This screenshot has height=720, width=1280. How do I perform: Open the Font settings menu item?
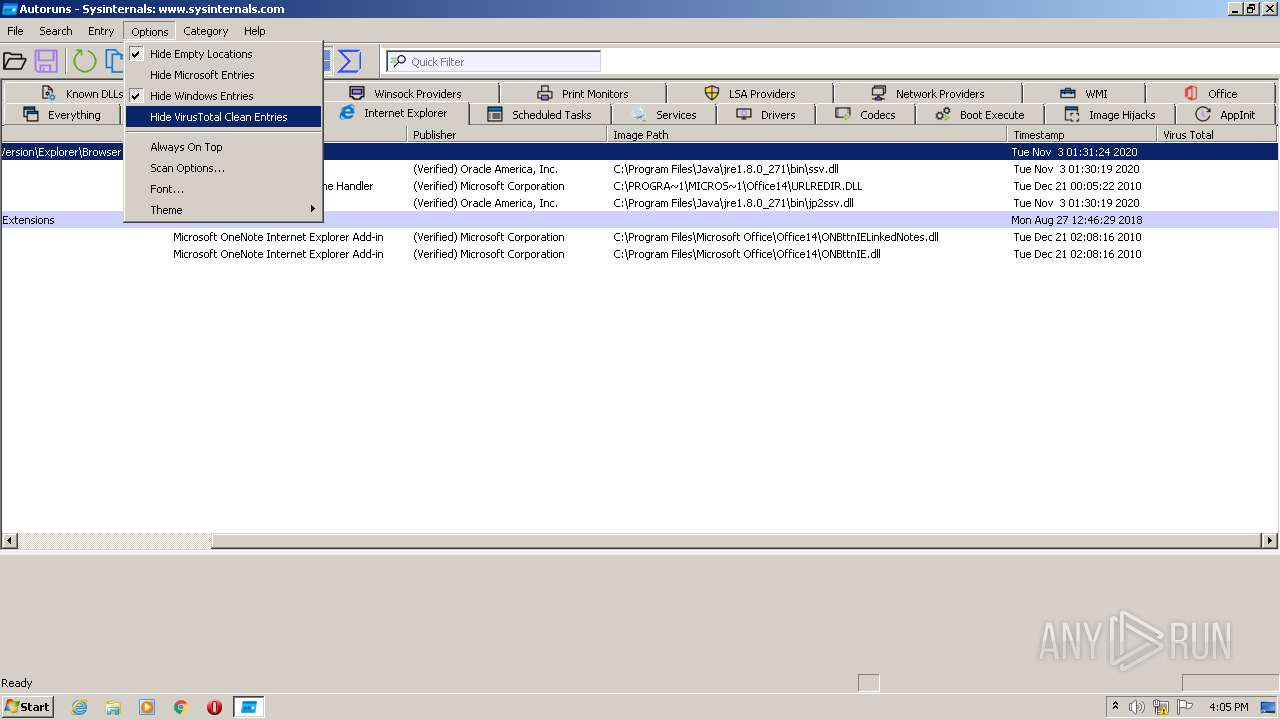(223, 189)
